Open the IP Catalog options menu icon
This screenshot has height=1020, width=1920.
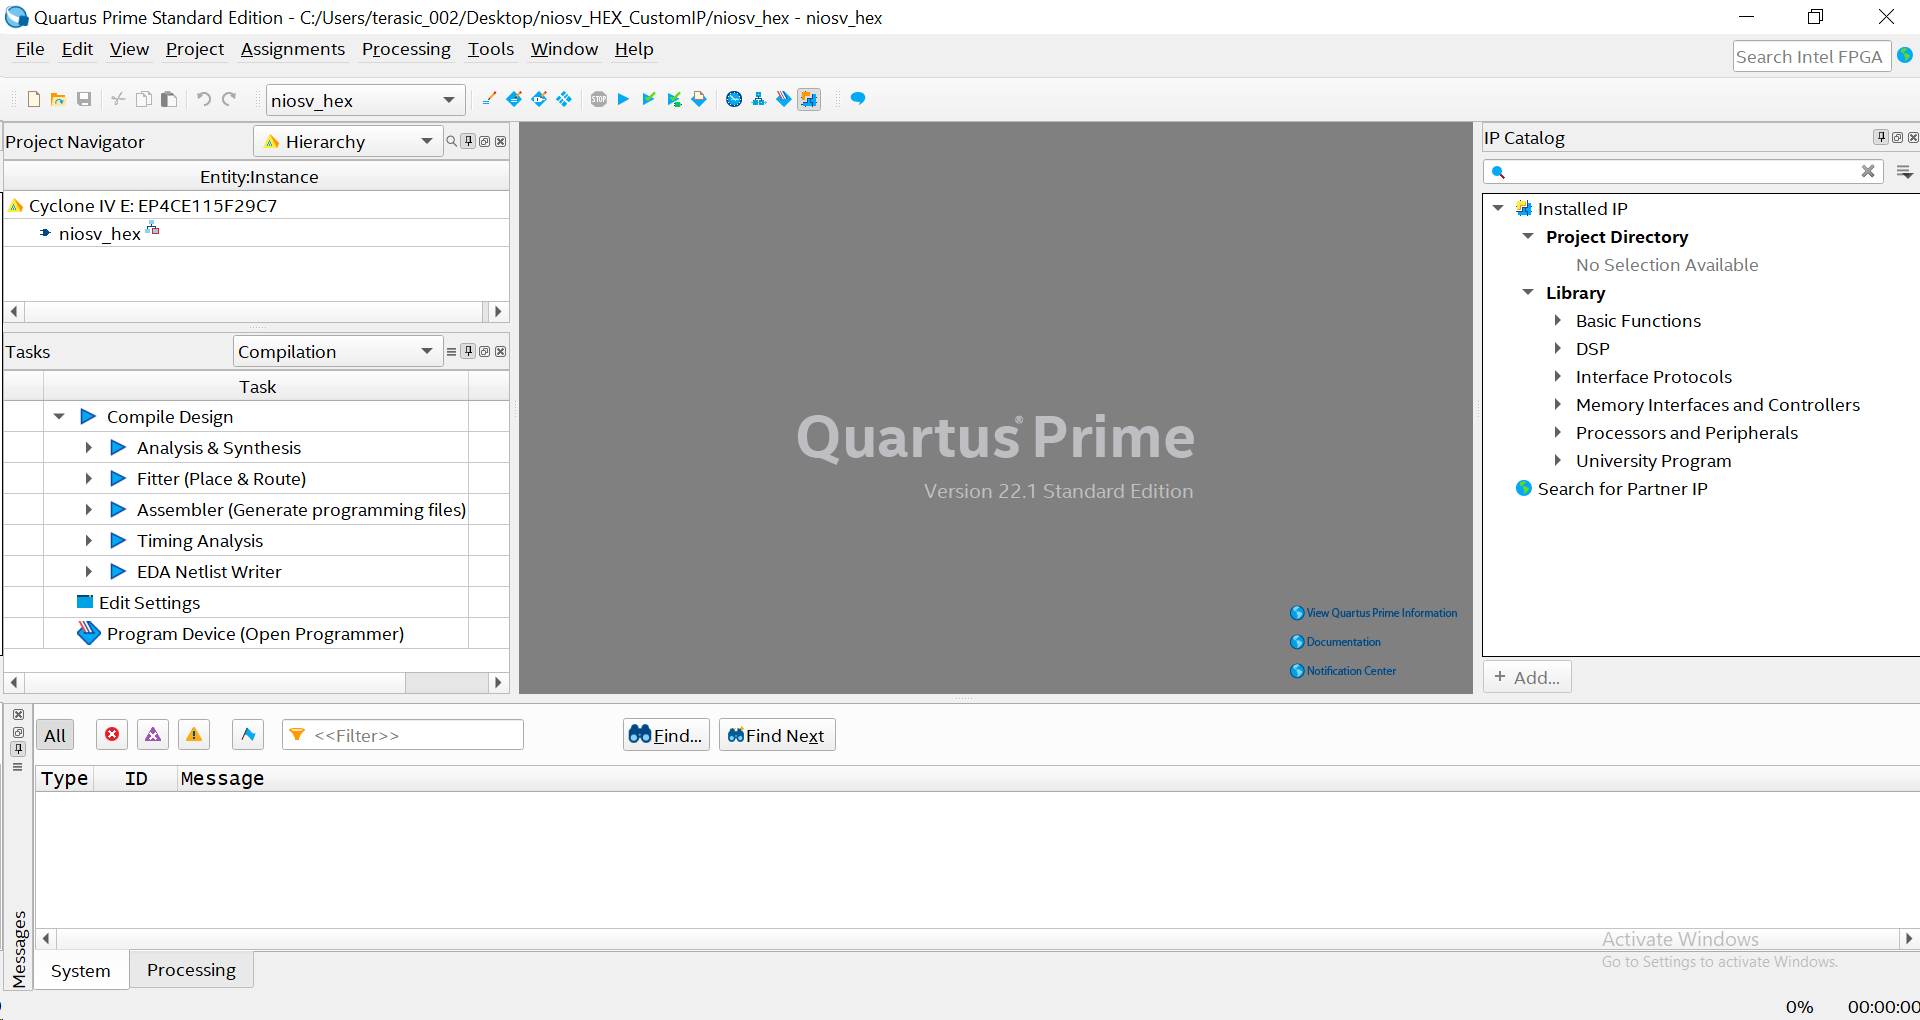click(x=1904, y=172)
